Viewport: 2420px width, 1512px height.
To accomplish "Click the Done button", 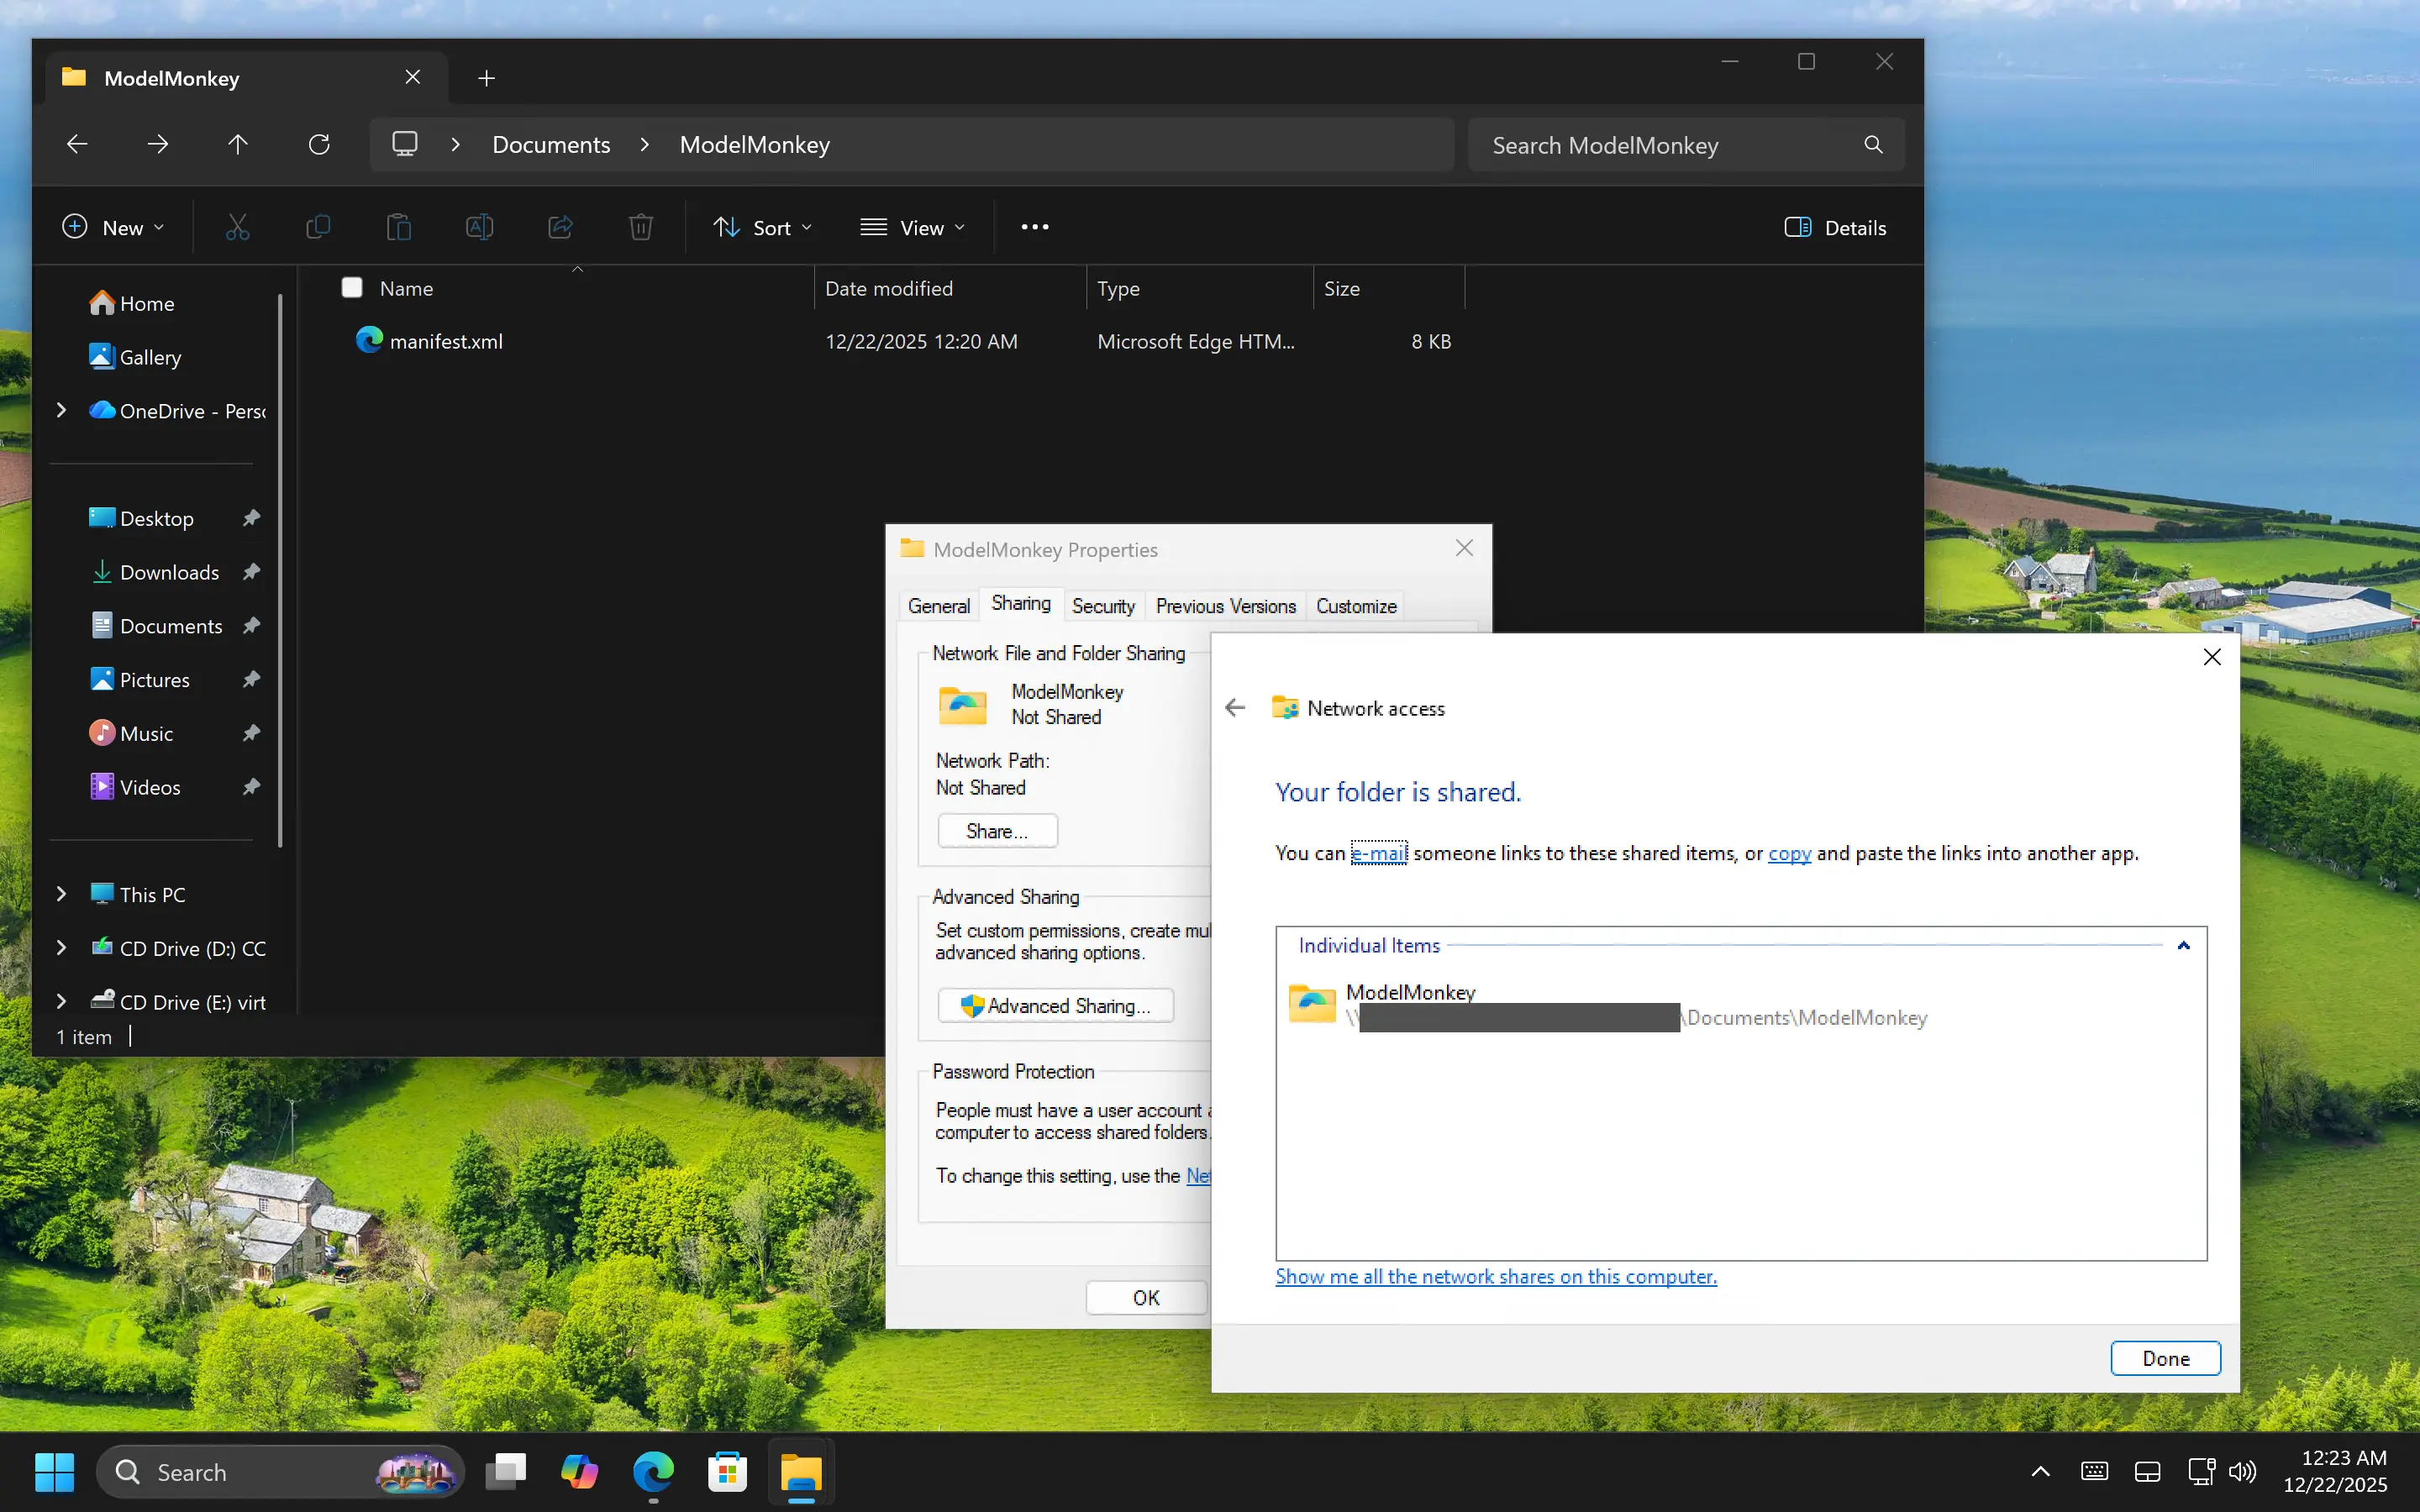I will (x=2165, y=1358).
